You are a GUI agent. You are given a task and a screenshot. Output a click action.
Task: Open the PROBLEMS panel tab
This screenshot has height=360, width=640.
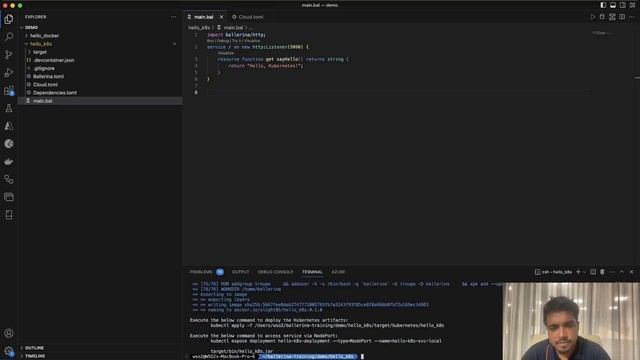tap(201, 272)
